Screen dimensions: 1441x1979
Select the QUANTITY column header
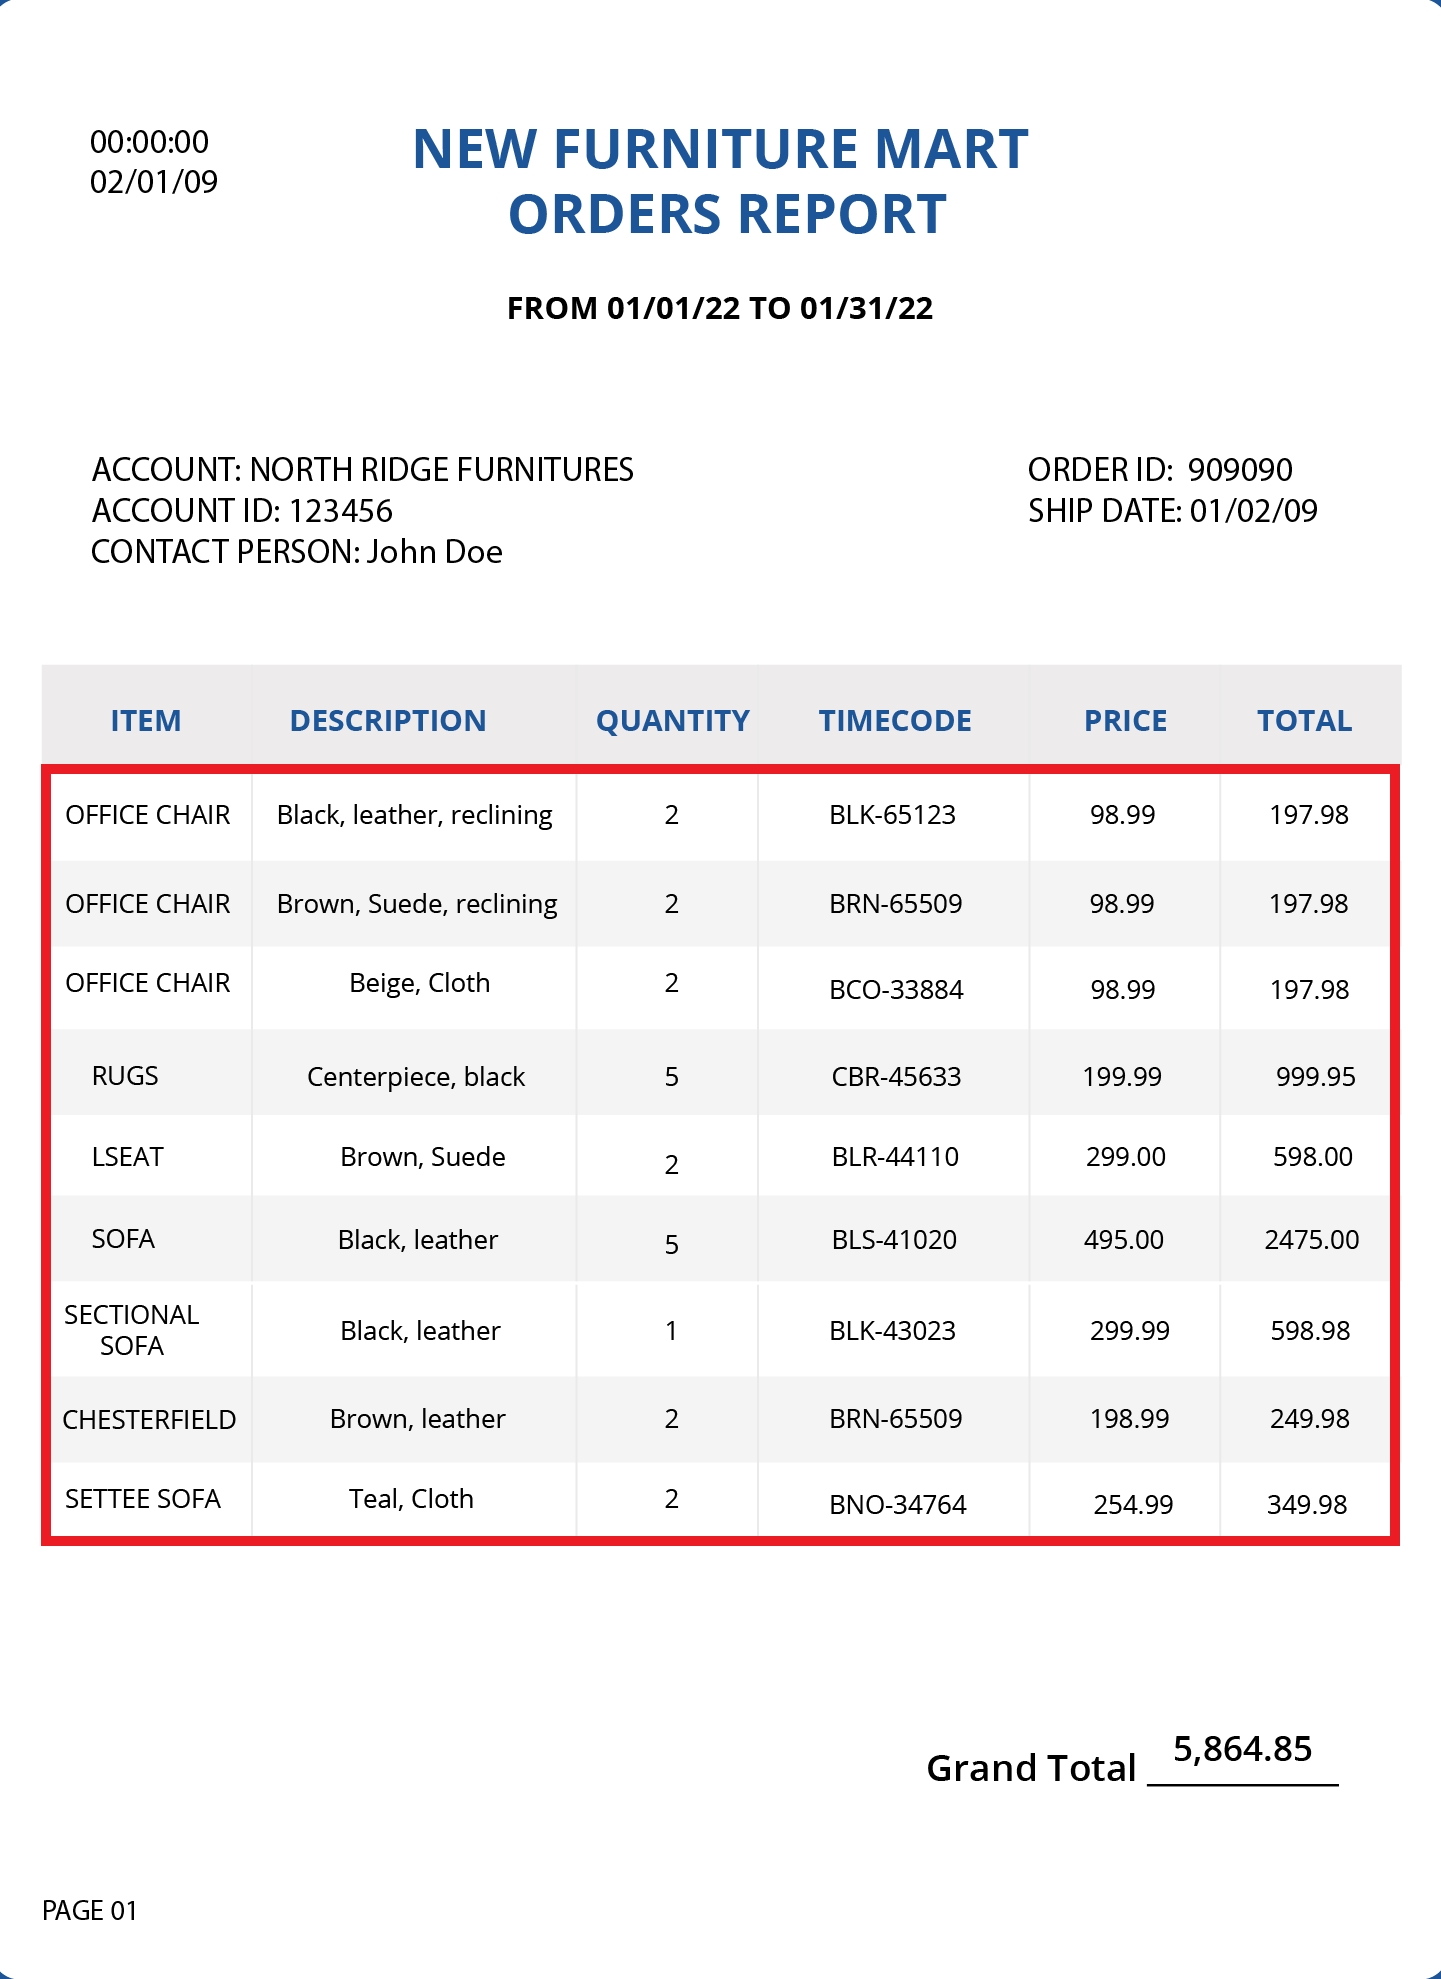(672, 721)
